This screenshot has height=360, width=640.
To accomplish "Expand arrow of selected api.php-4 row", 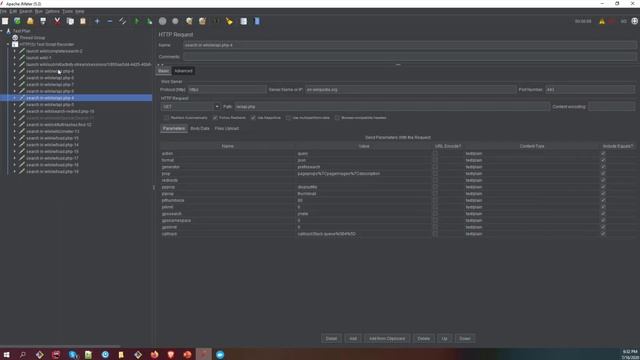I will [x=15, y=98].
